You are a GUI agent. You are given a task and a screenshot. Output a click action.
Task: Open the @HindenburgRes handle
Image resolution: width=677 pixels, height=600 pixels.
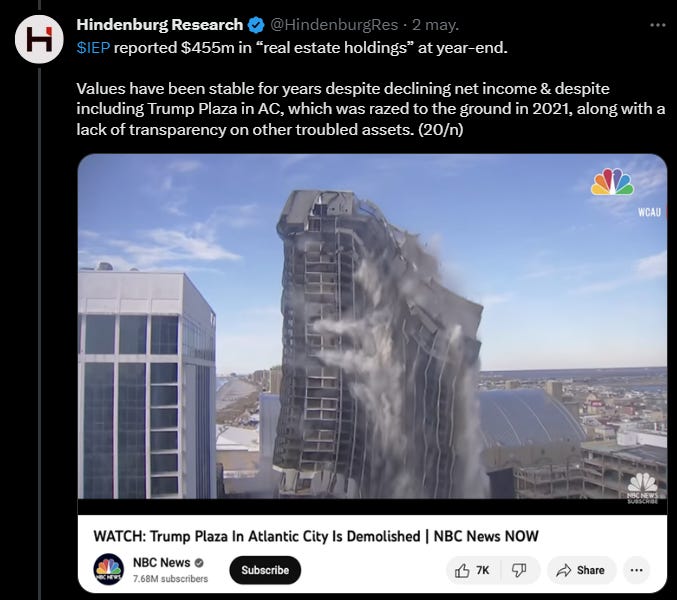[x=334, y=25]
